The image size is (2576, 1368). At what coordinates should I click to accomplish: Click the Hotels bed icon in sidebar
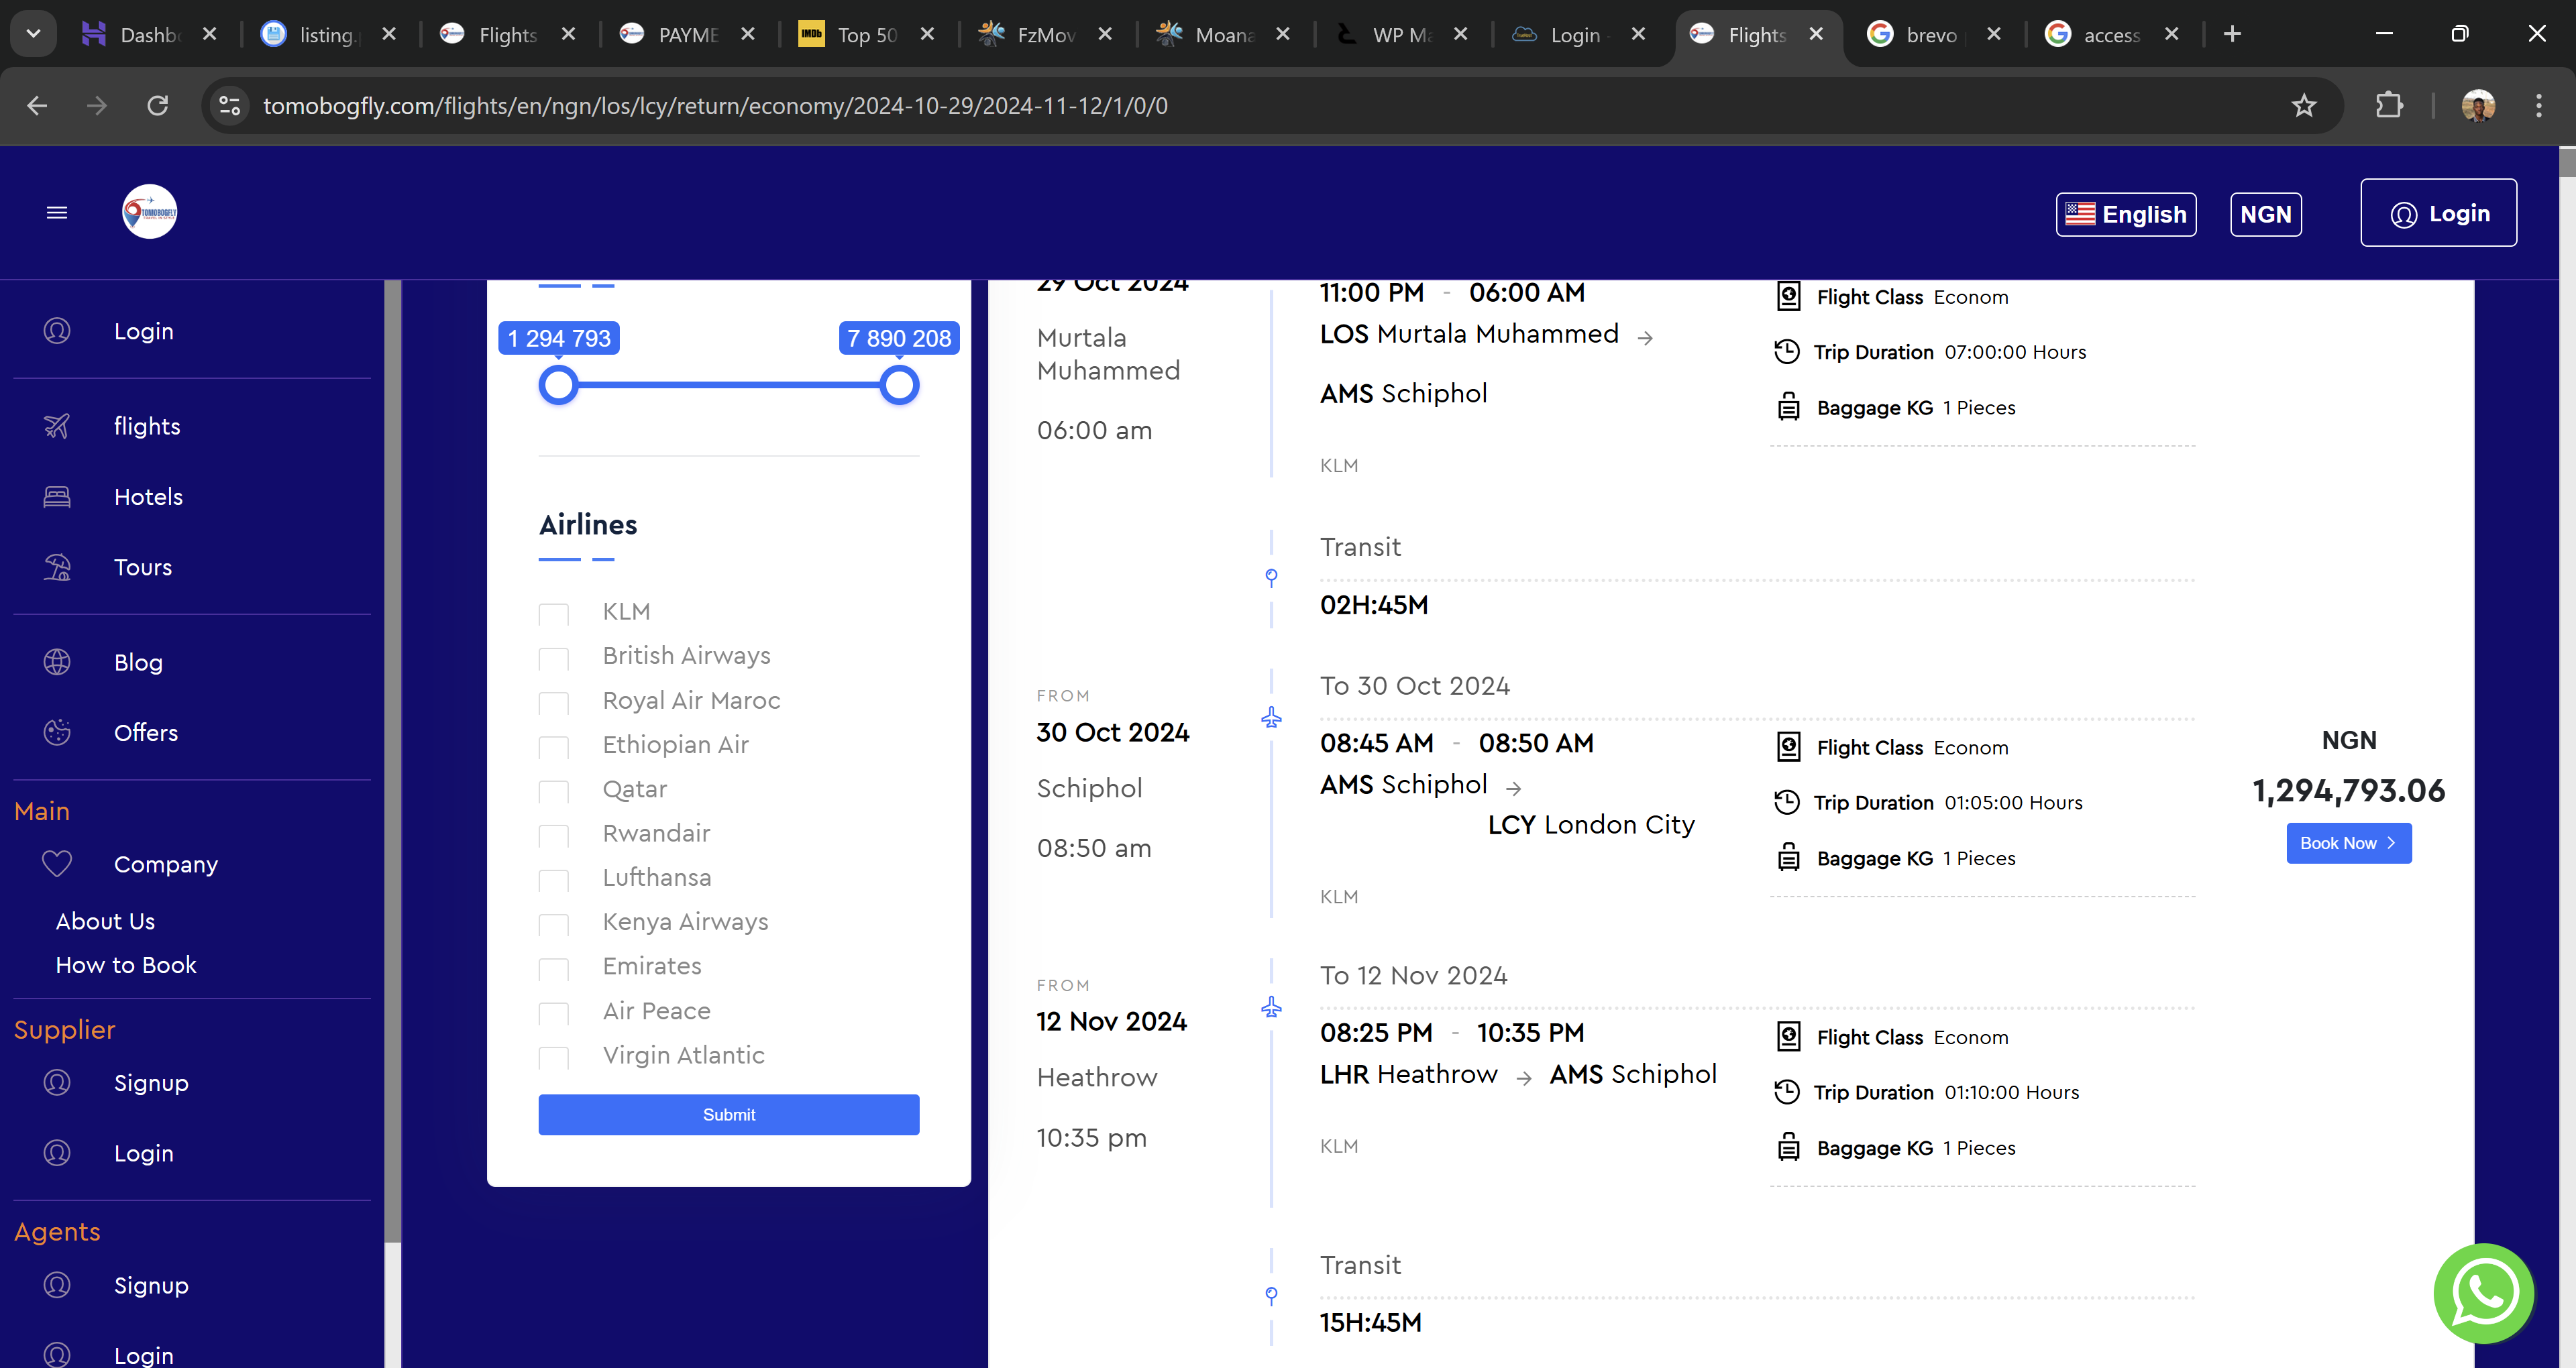point(57,497)
